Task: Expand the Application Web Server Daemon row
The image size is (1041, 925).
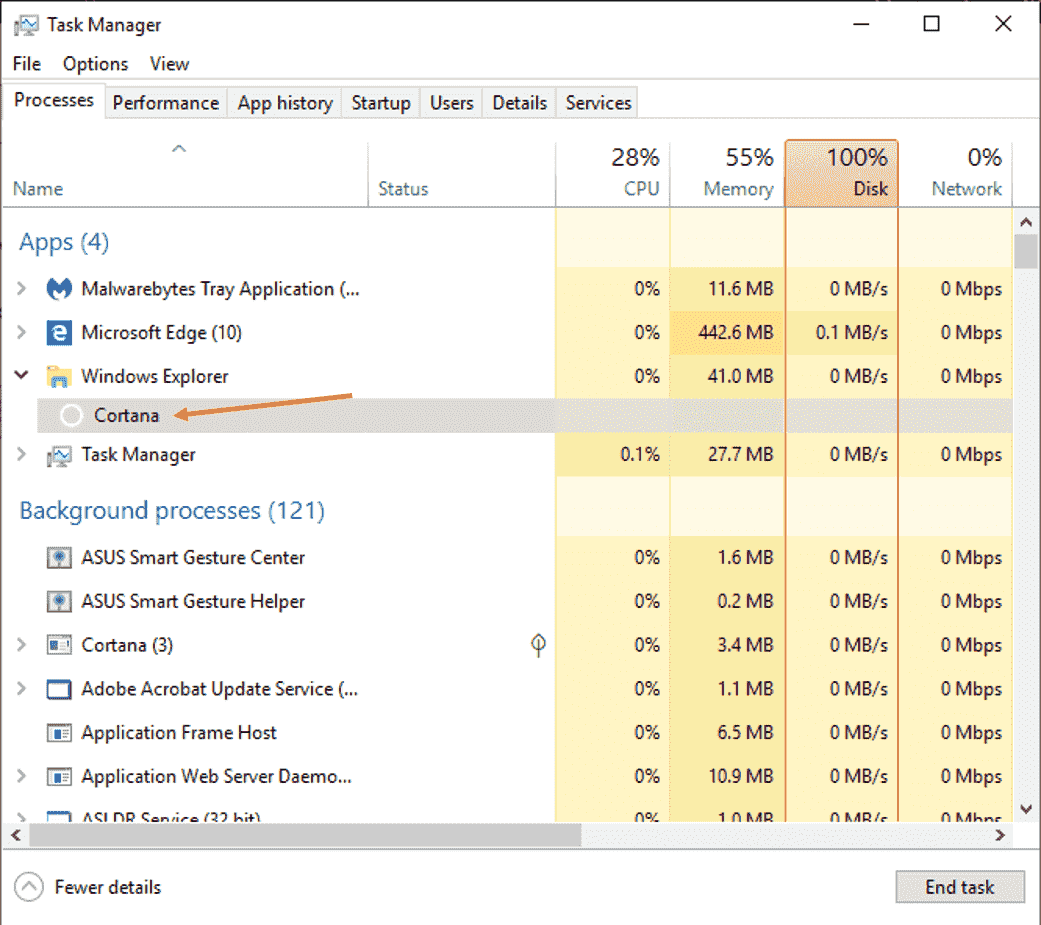Action: pyautogui.click(x=21, y=776)
